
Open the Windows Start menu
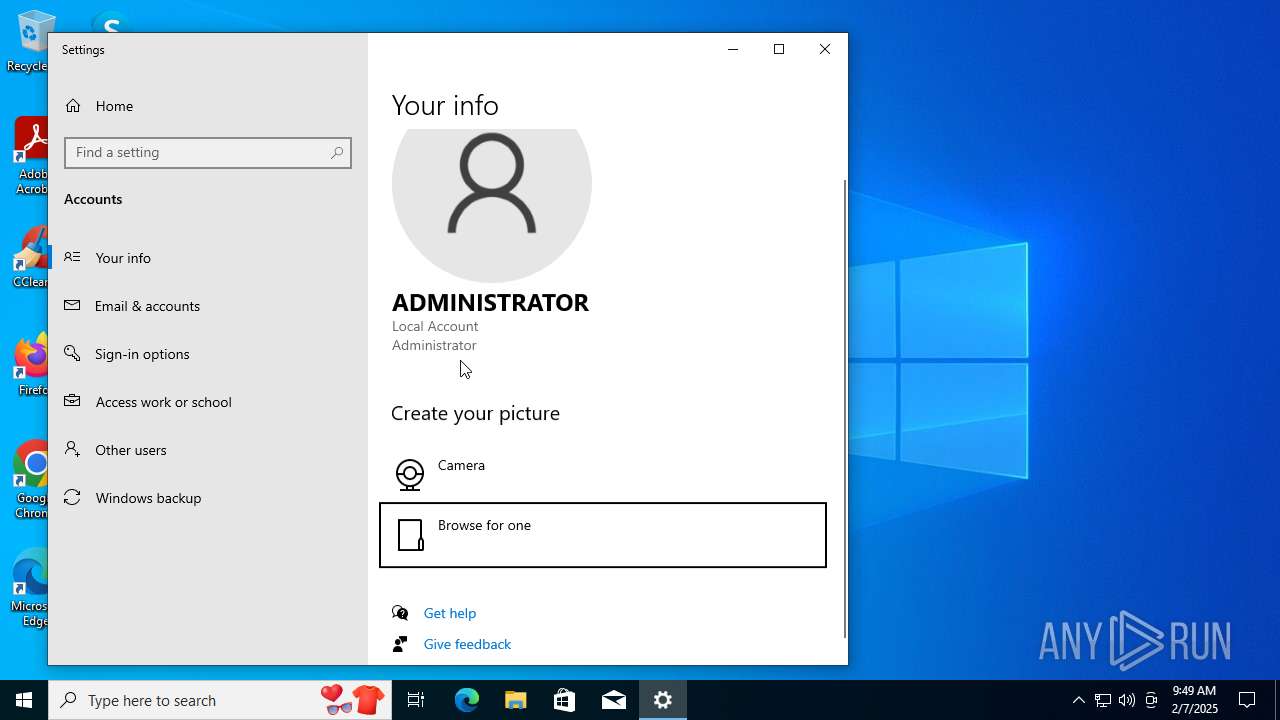click(x=24, y=700)
